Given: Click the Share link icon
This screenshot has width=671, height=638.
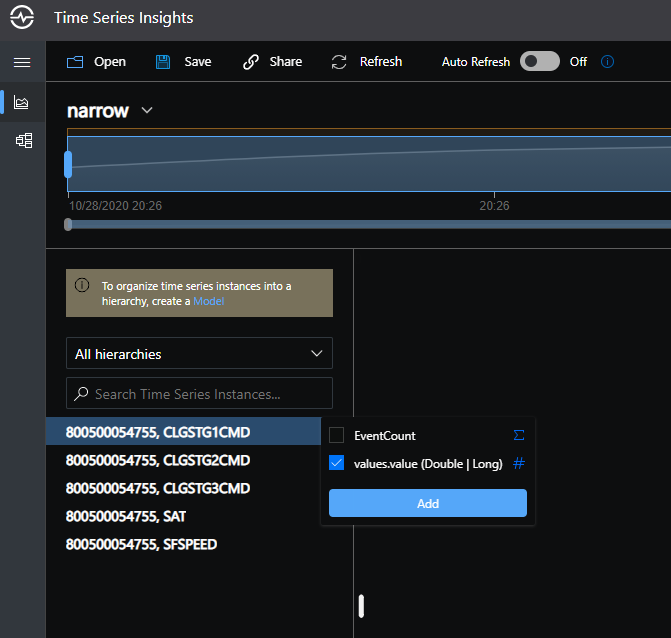Looking at the screenshot, I should (251, 62).
